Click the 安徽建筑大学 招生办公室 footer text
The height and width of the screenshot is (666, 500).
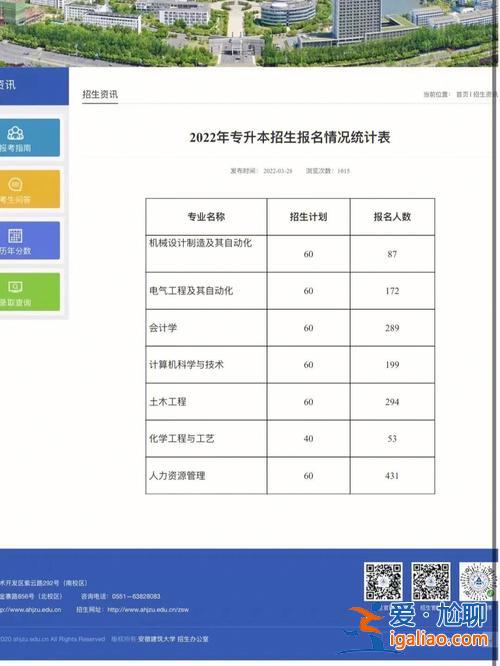coord(173,639)
